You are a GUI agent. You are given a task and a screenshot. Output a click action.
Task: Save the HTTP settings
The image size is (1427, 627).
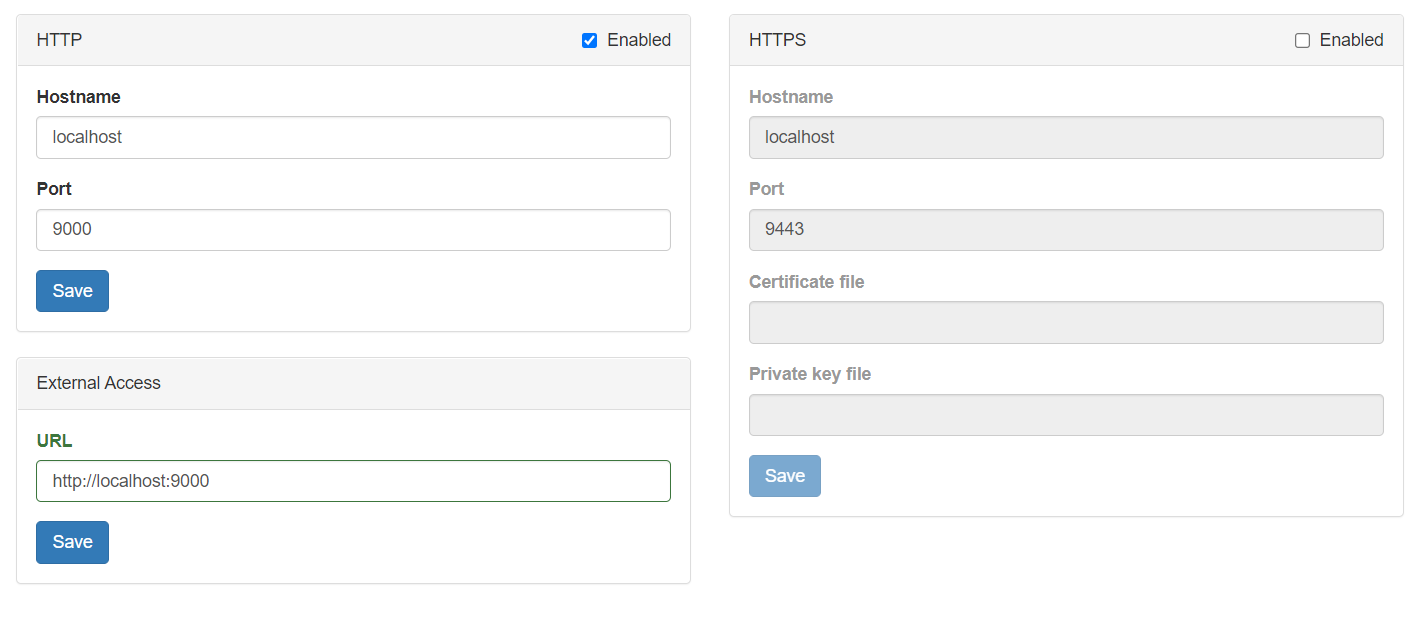coord(72,291)
